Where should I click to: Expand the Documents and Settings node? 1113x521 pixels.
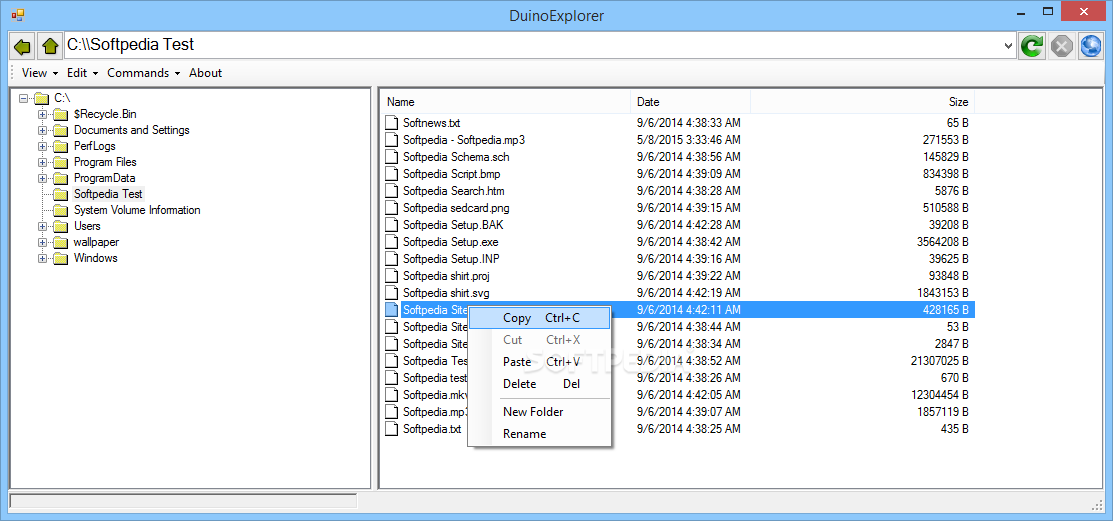coord(43,131)
